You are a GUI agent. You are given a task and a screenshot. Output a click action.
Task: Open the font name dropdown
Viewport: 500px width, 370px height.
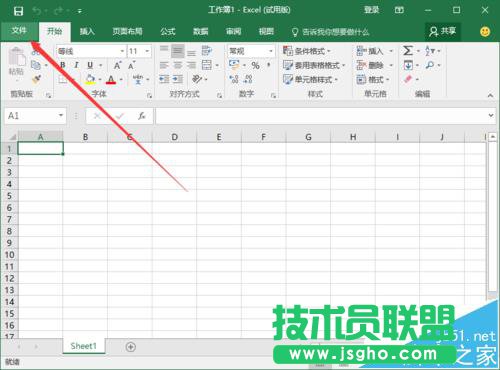coord(122,51)
